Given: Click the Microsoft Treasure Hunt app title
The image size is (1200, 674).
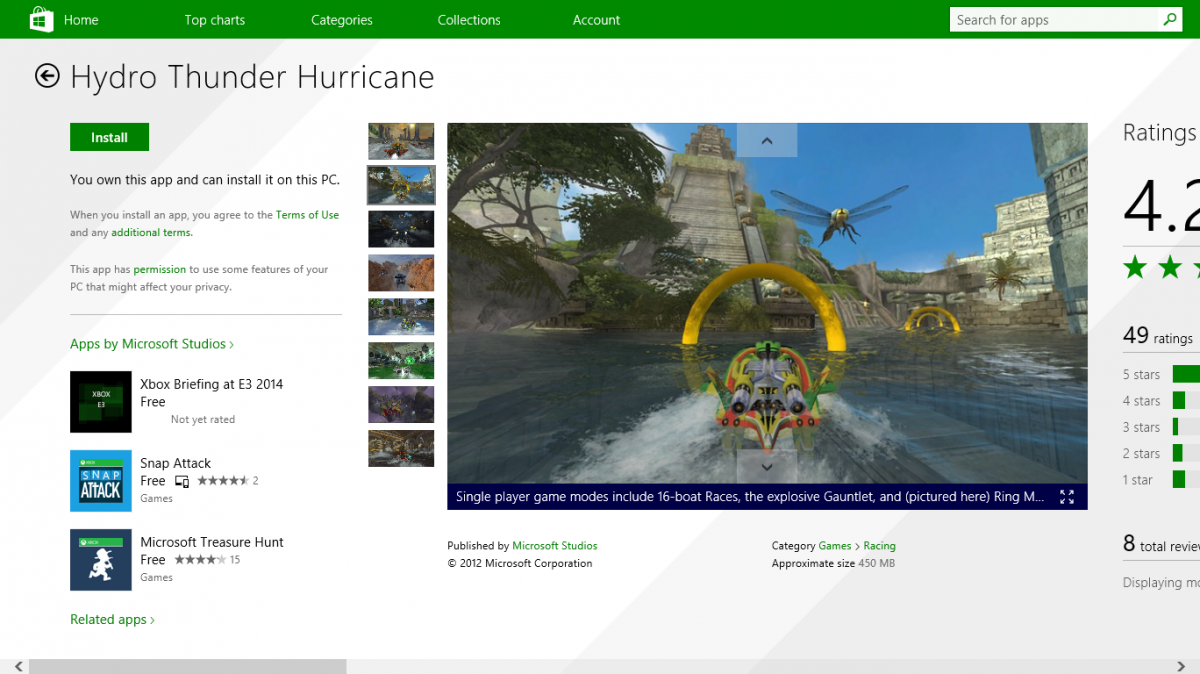Looking at the screenshot, I should (x=212, y=542).
